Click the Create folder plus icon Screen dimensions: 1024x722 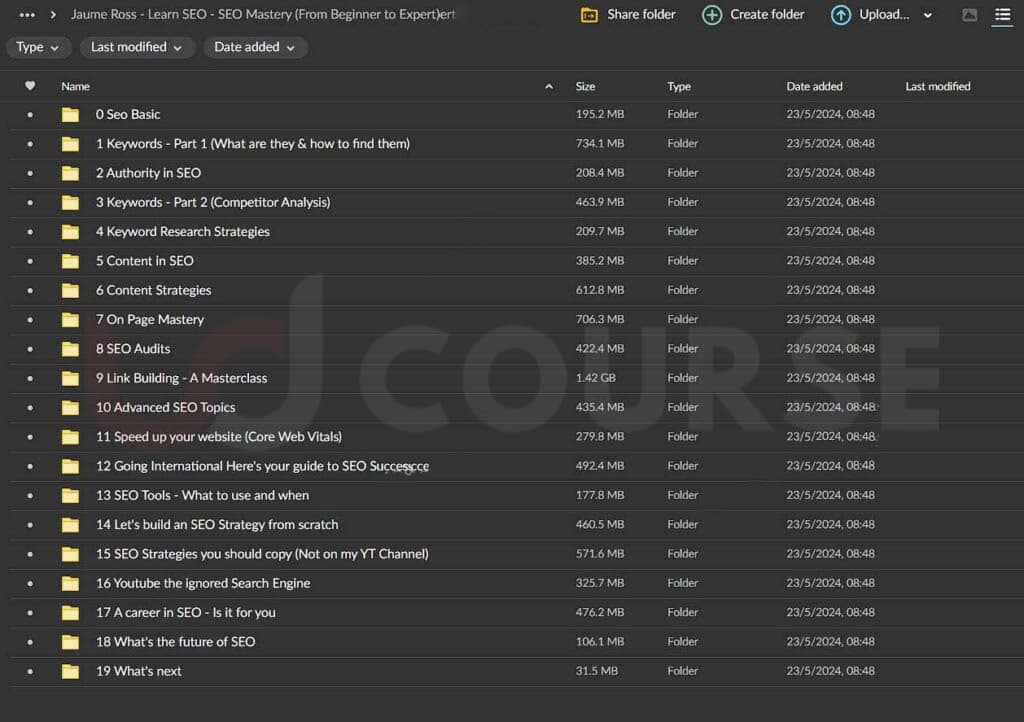coord(712,15)
